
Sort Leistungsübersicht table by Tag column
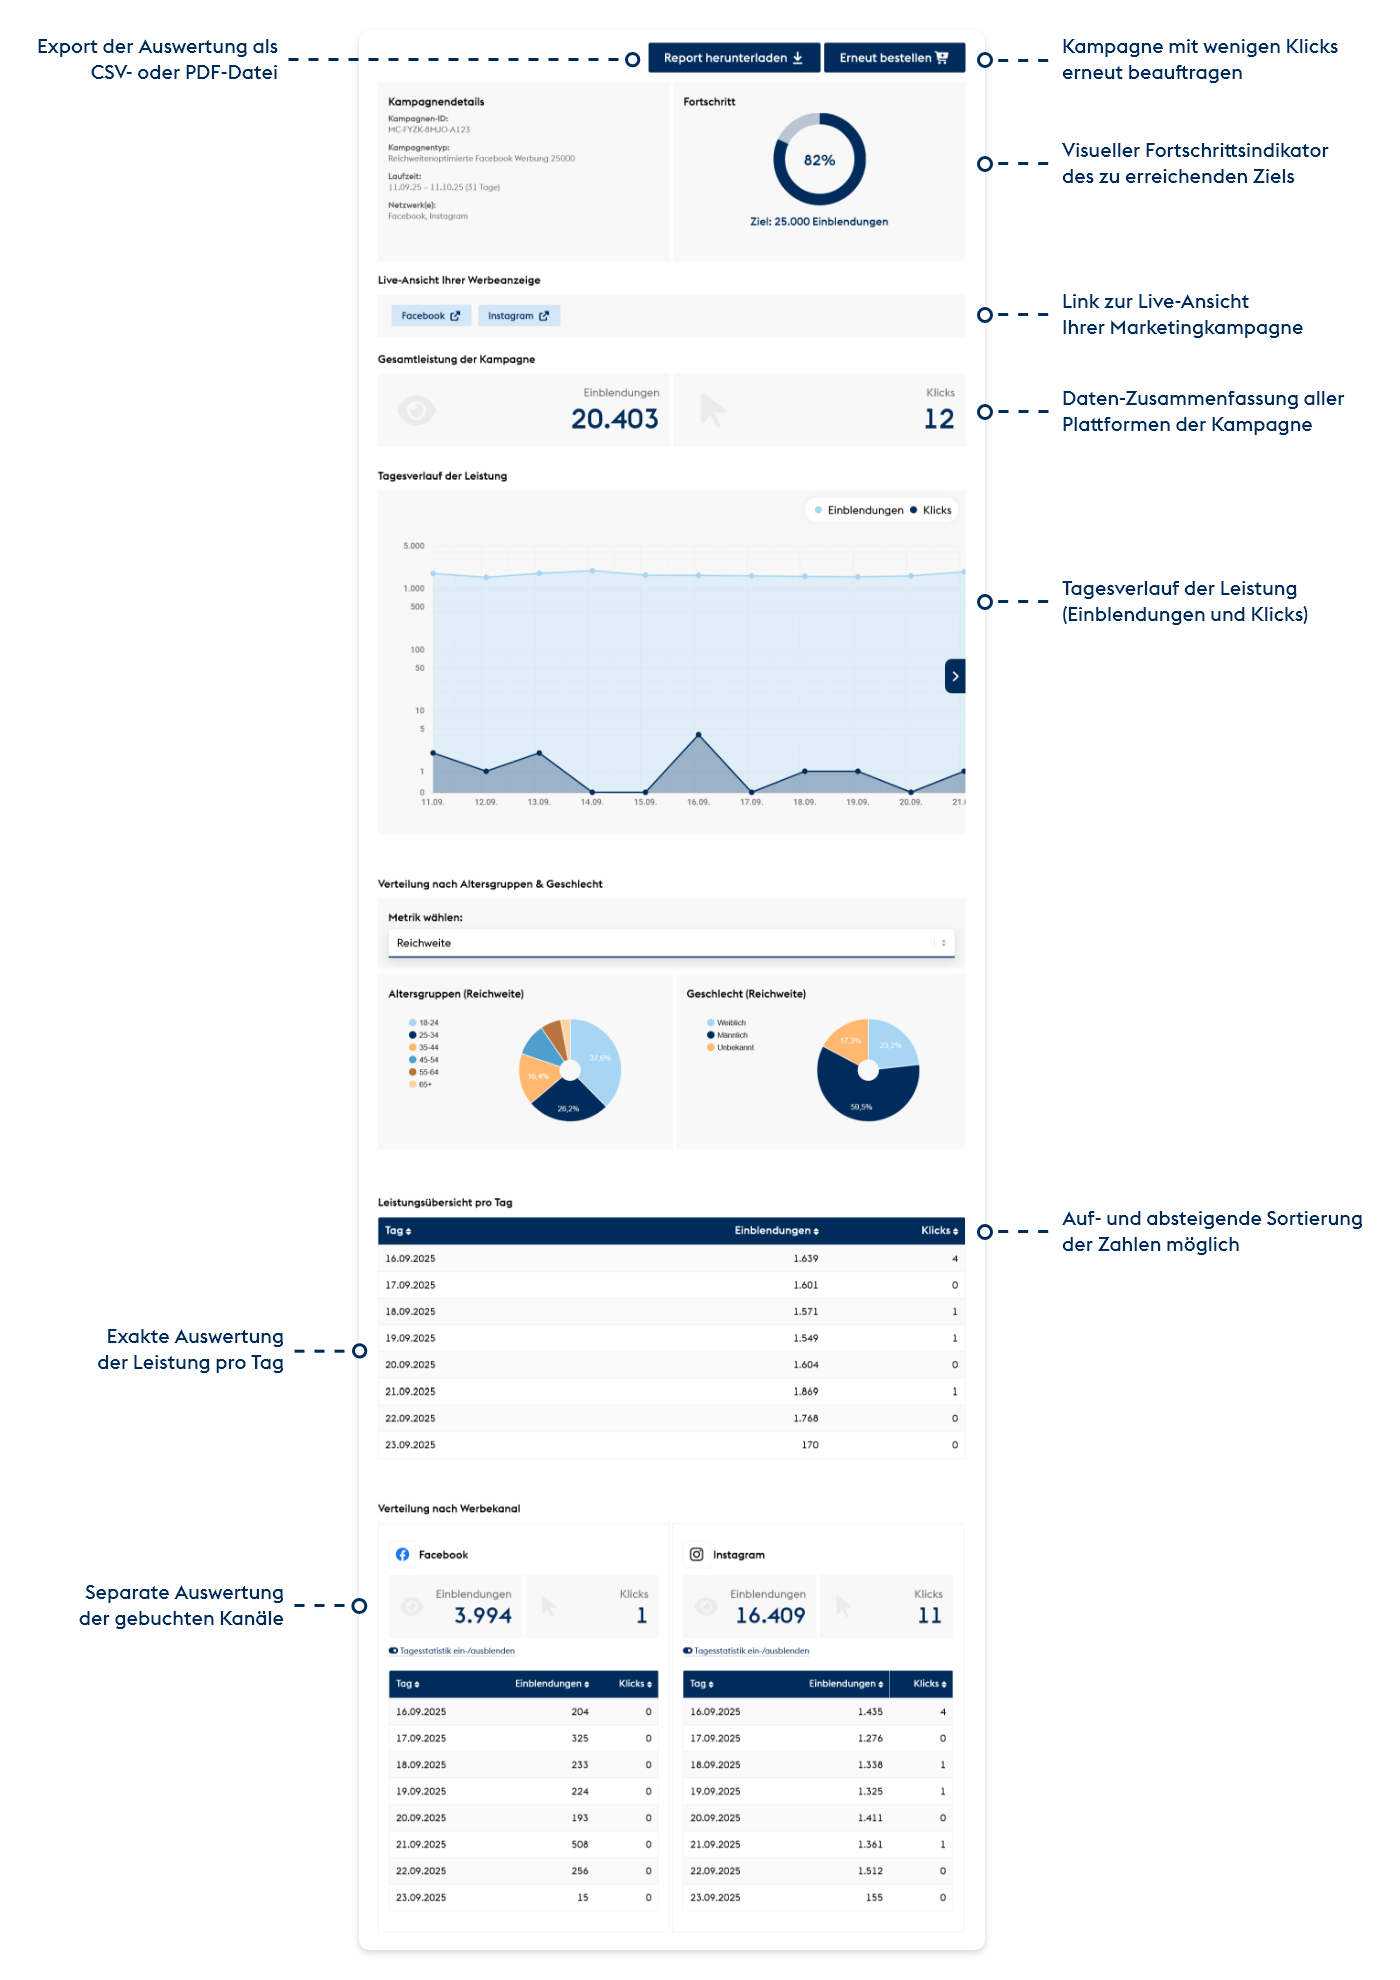398,1231
